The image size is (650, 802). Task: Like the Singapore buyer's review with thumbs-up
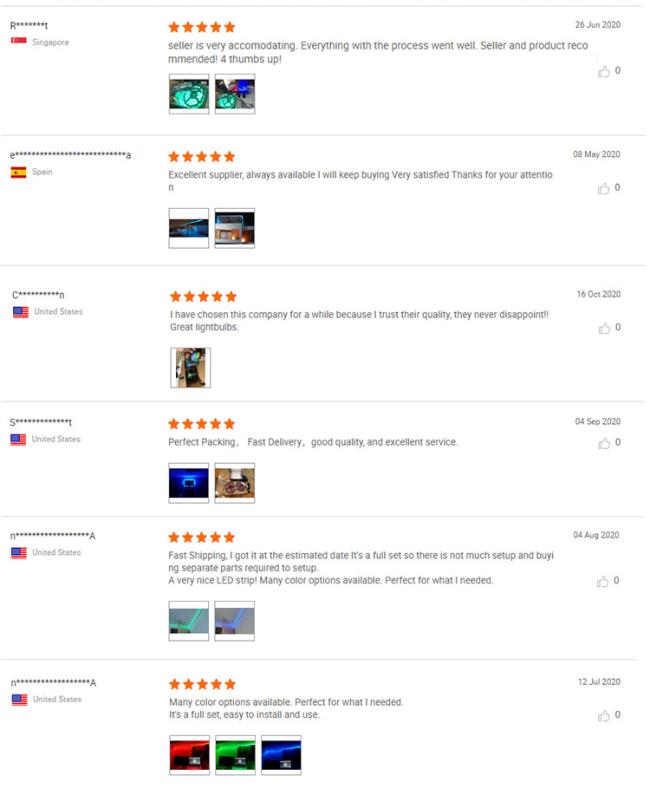[x=603, y=72]
